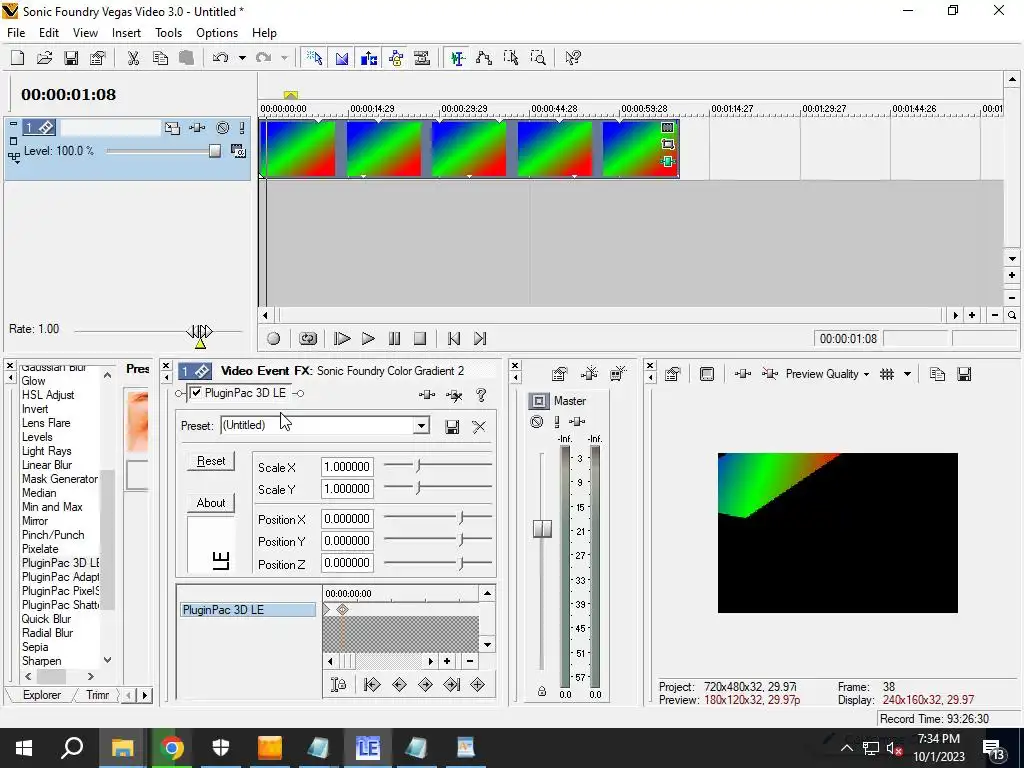Disable the PluginPac 3D LE checkbox
Image resolution: width=1024 pixels, height=768 pixels.
[196, 392]
